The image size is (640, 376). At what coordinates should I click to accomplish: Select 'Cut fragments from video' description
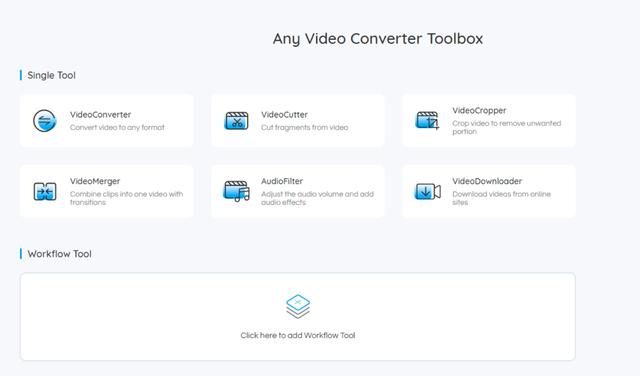[305, 127]
